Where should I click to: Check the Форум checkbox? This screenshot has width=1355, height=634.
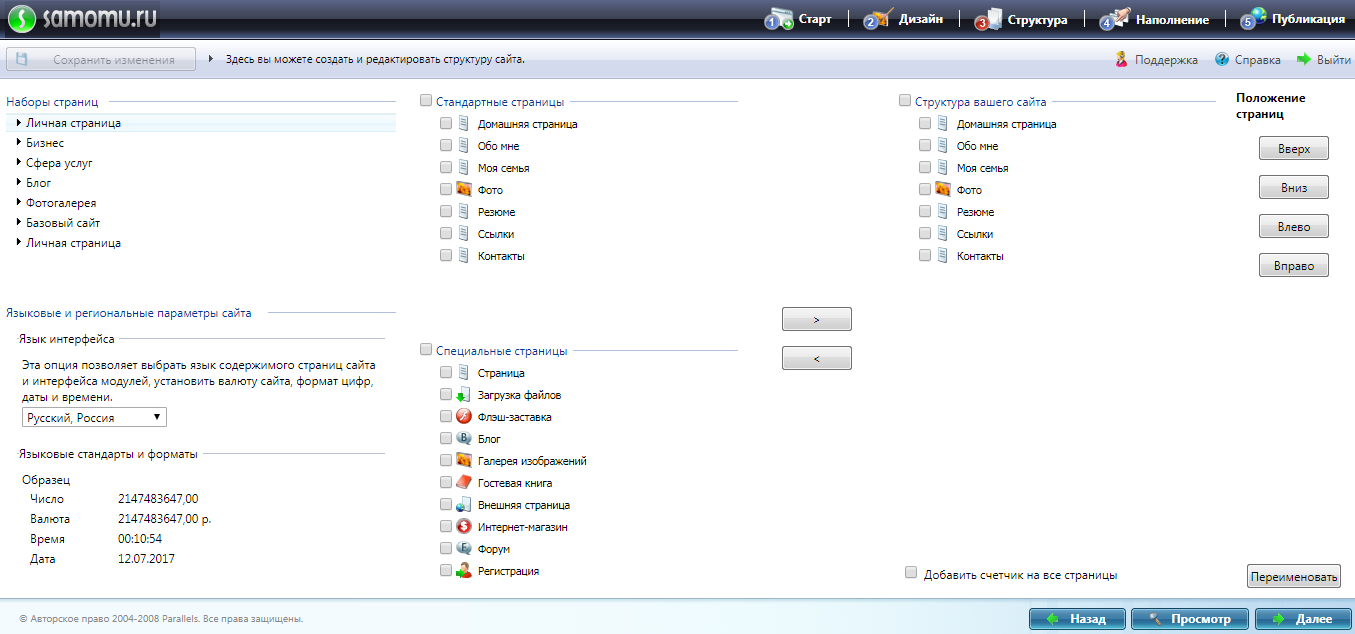(446, 549)
